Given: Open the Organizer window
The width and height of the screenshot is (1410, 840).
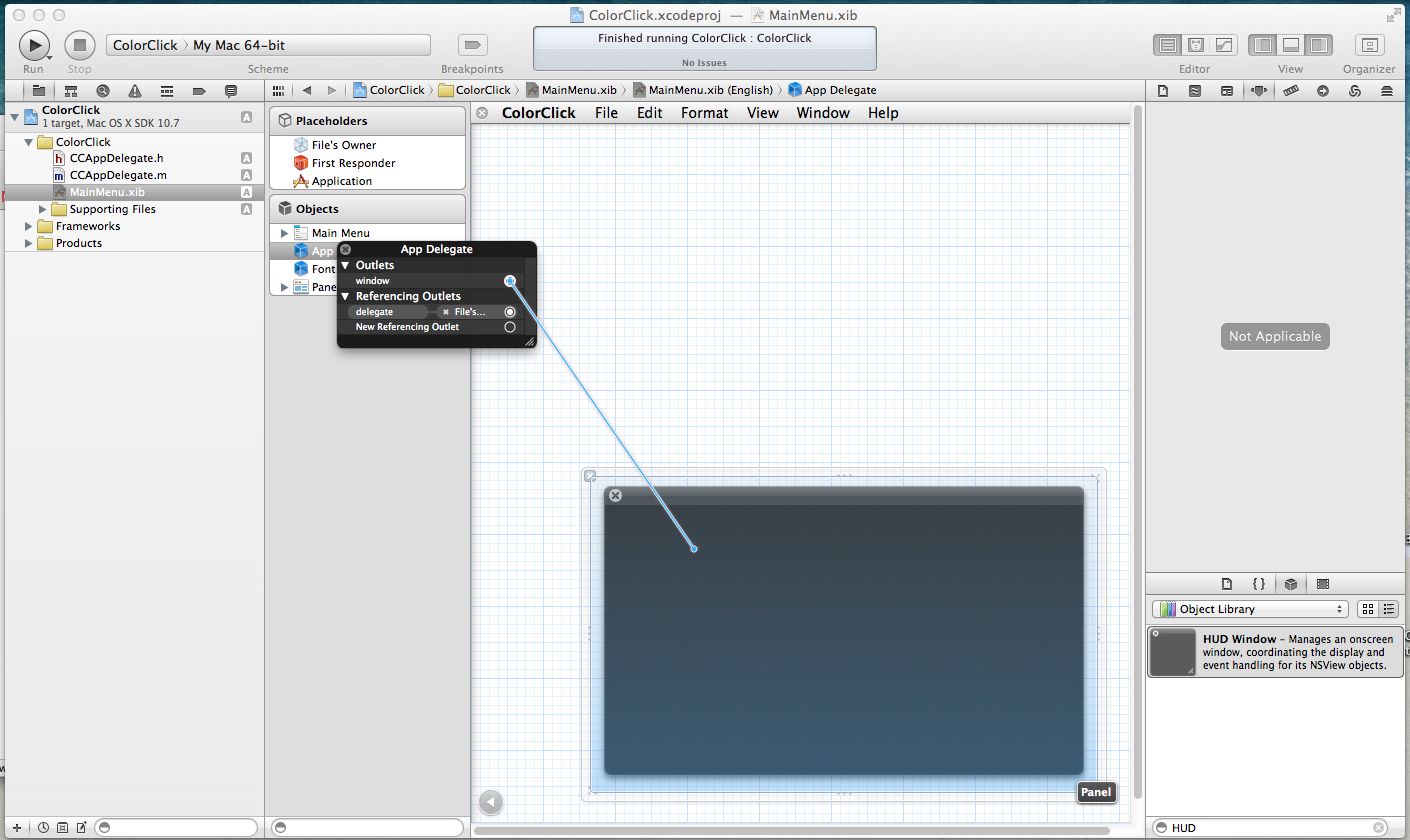Looking at the screenshot, I should pos(1369,45).
